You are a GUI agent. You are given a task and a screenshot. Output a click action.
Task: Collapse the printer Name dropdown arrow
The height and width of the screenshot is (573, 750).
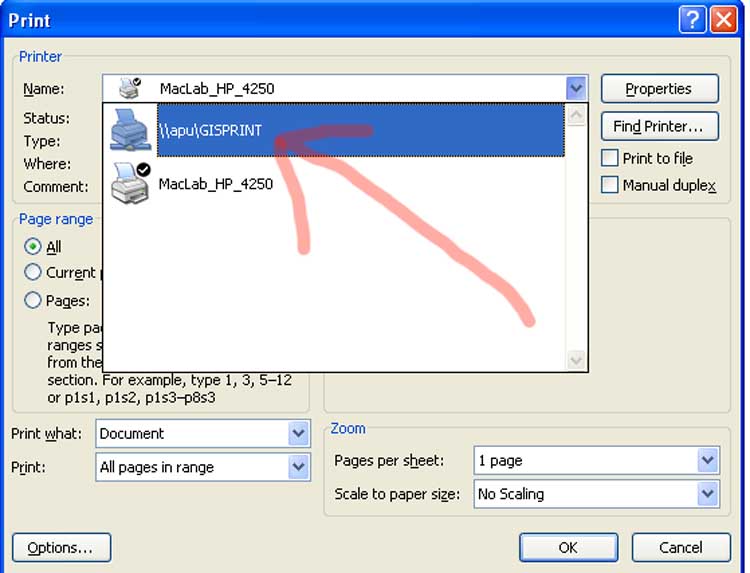576,88
